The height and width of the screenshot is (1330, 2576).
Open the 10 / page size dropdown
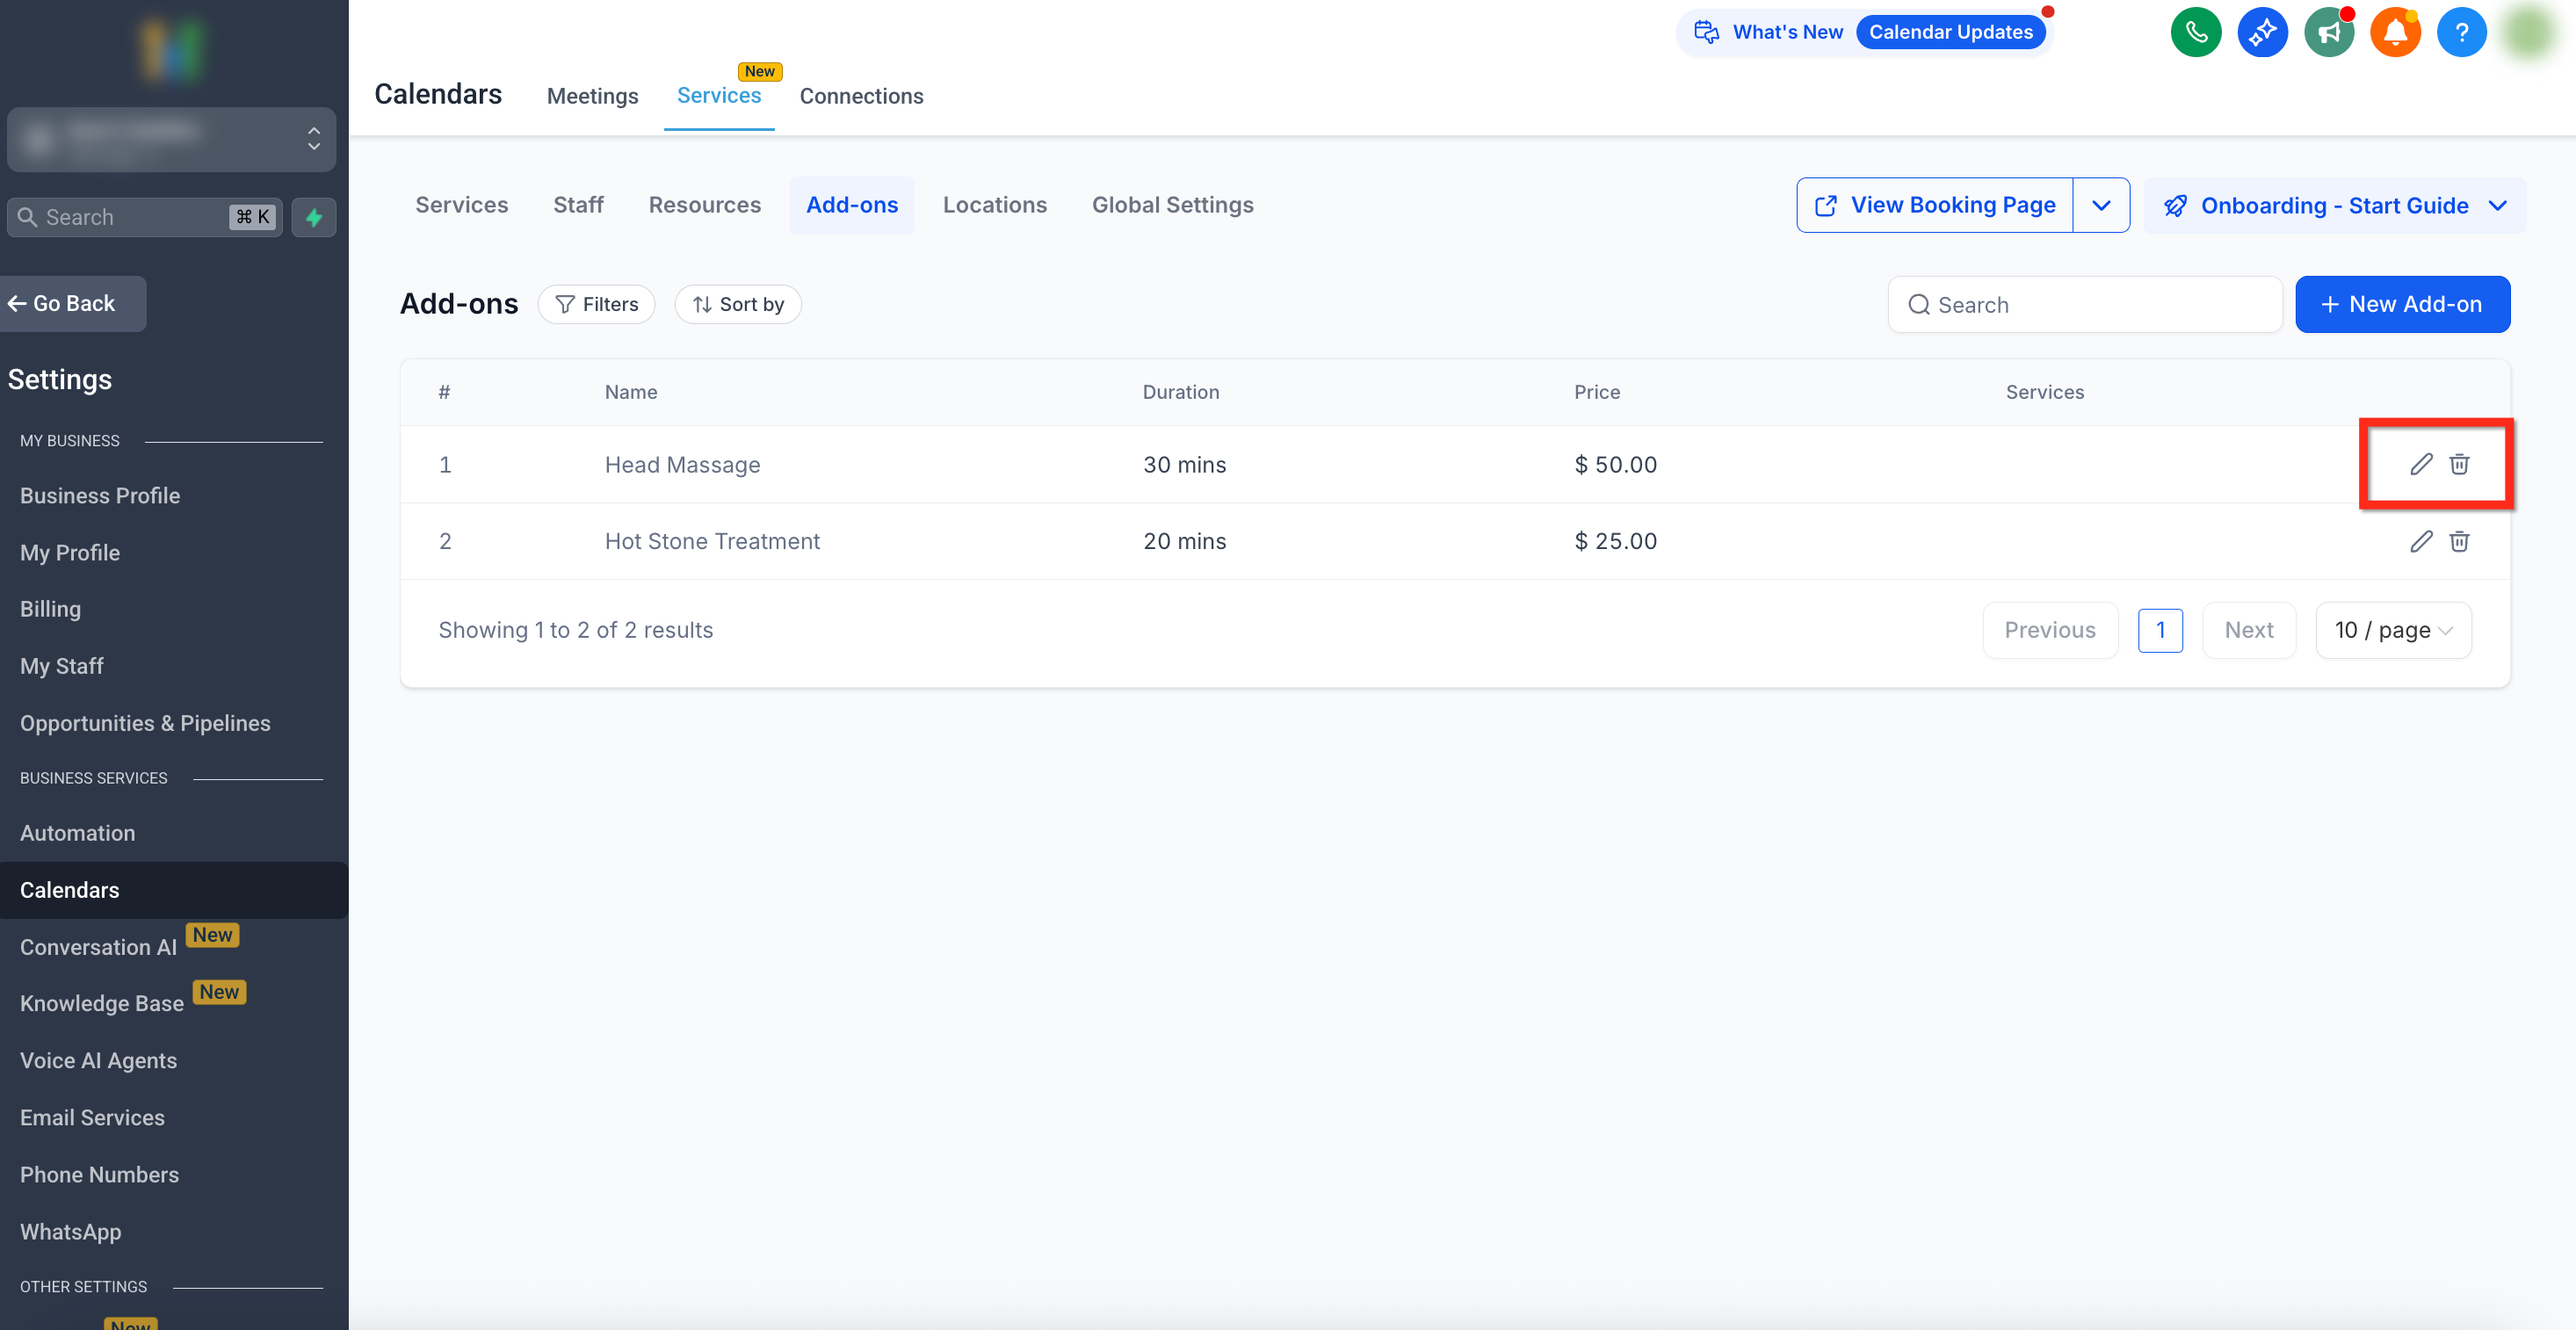pyautogui.click(x=2392, y=630)
